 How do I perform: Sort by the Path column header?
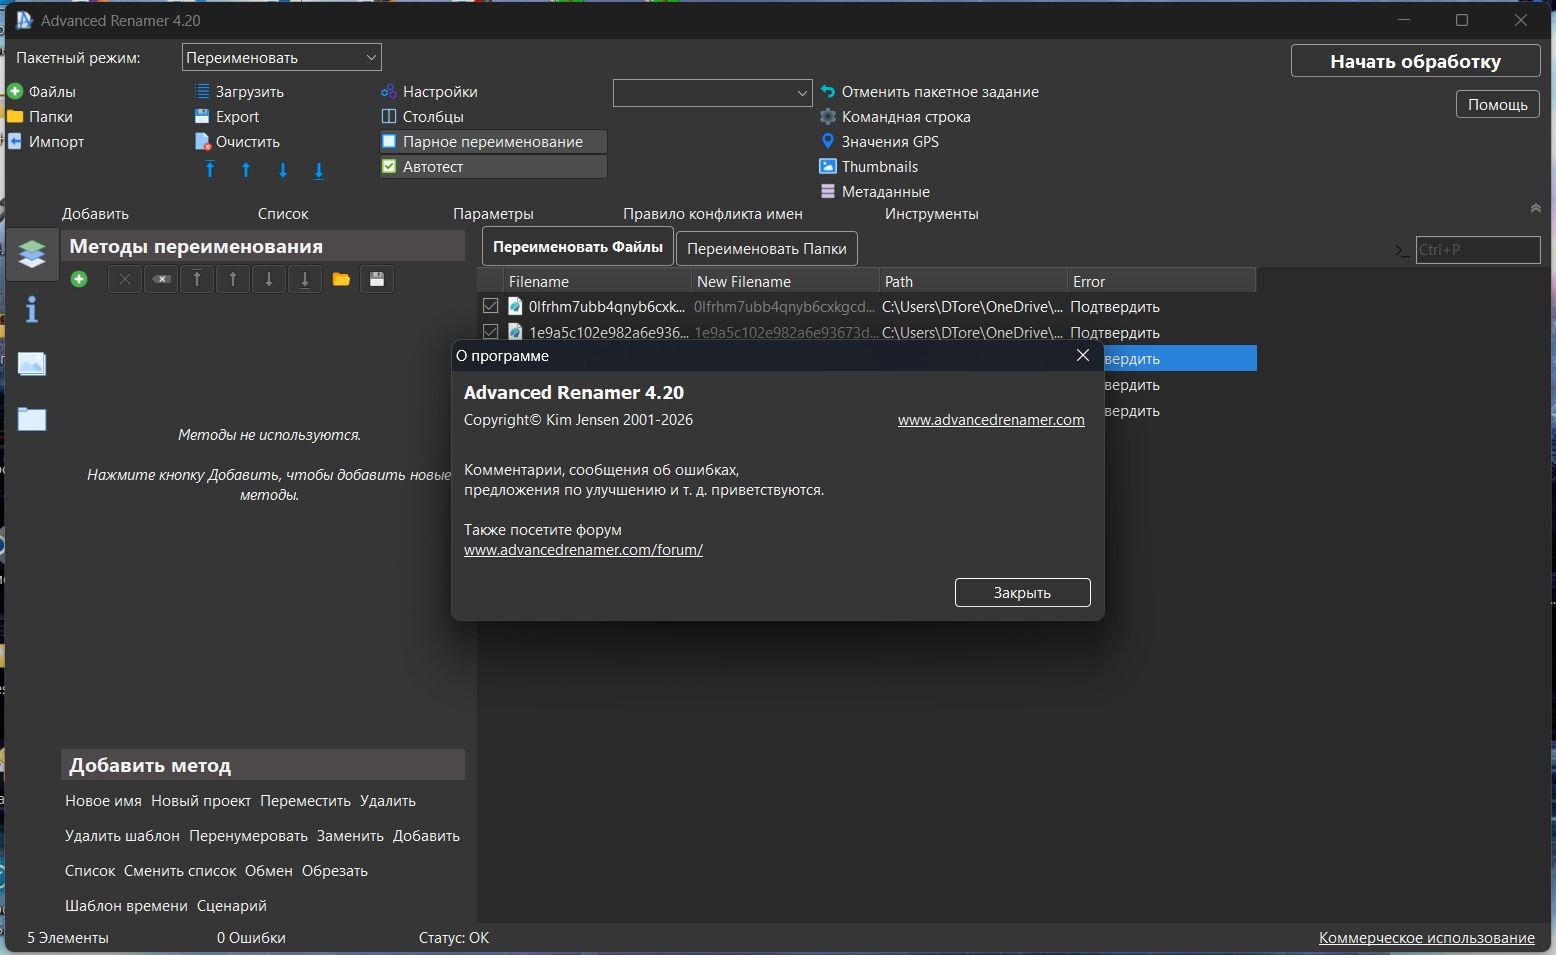974,282
